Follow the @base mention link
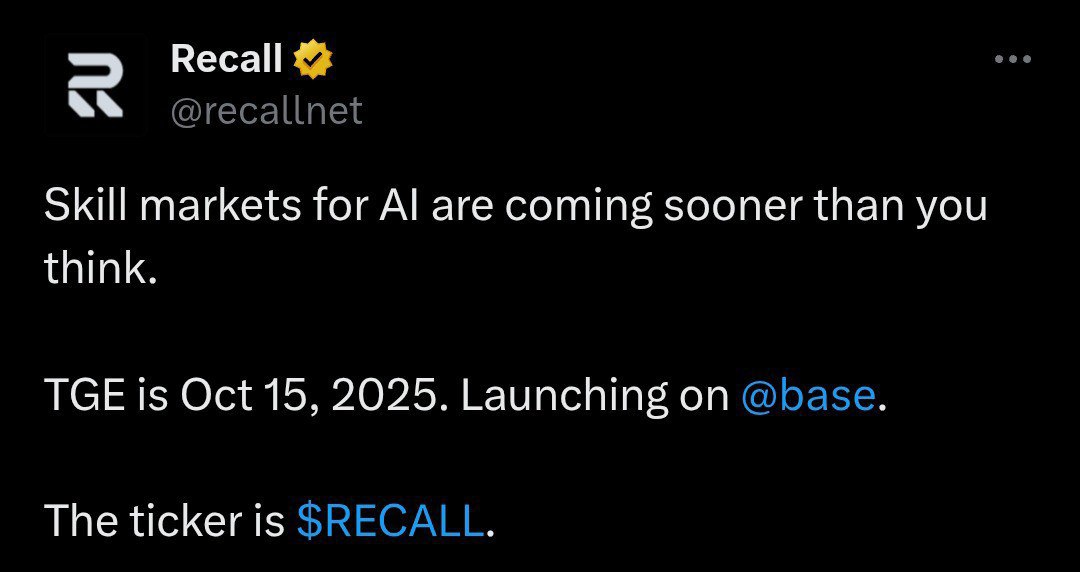Image resolution: width=1080 pixels, height=572 pixels. (x=809, y=396)
